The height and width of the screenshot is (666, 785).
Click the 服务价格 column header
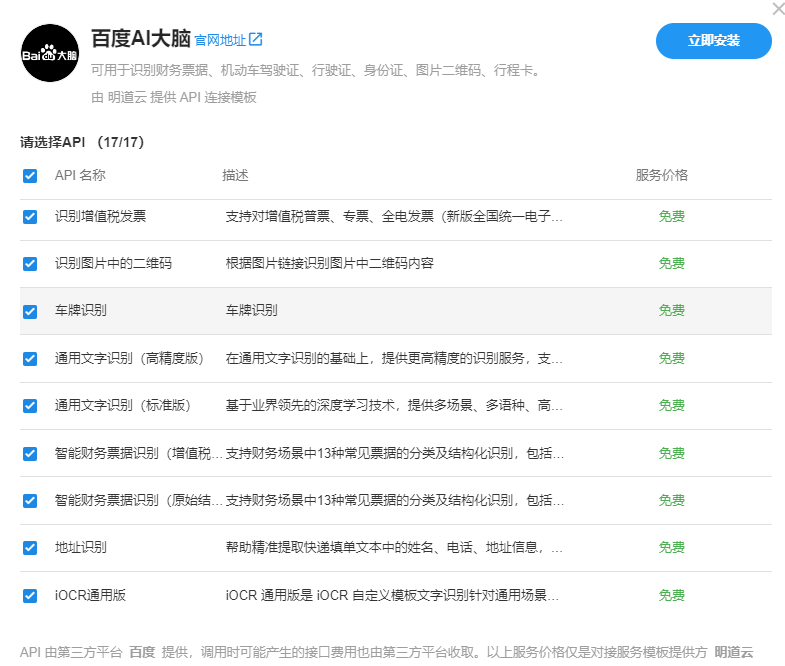click(x=661, y=175)
